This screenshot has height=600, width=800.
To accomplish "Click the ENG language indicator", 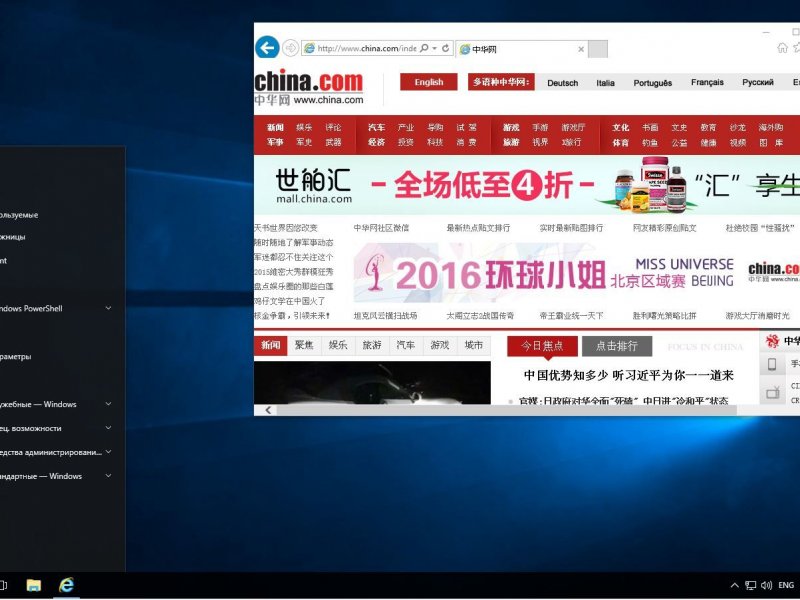I will (786, 585).
